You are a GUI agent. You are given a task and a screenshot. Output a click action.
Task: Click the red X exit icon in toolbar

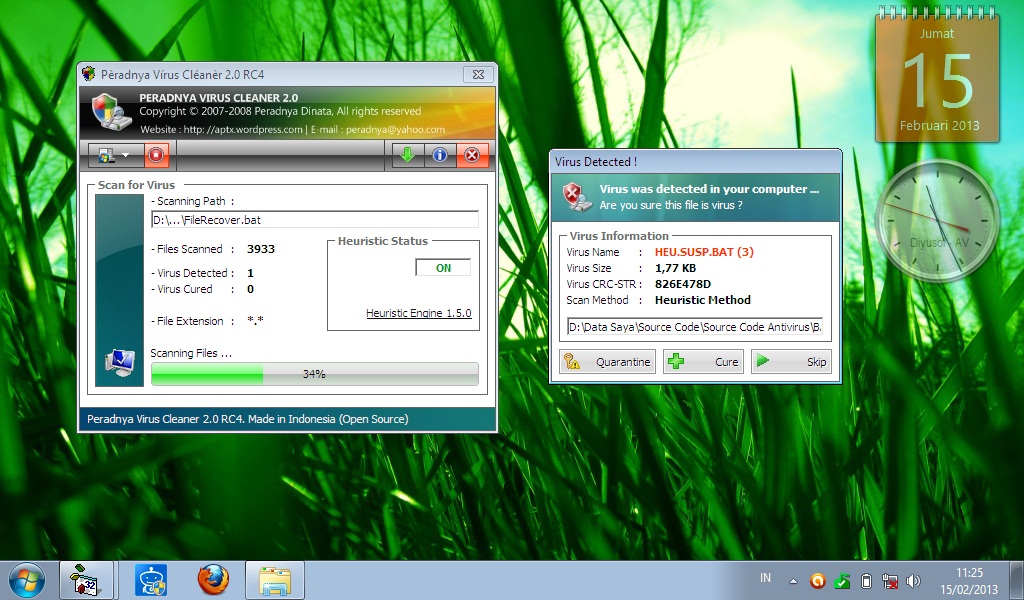click(472, 155)
